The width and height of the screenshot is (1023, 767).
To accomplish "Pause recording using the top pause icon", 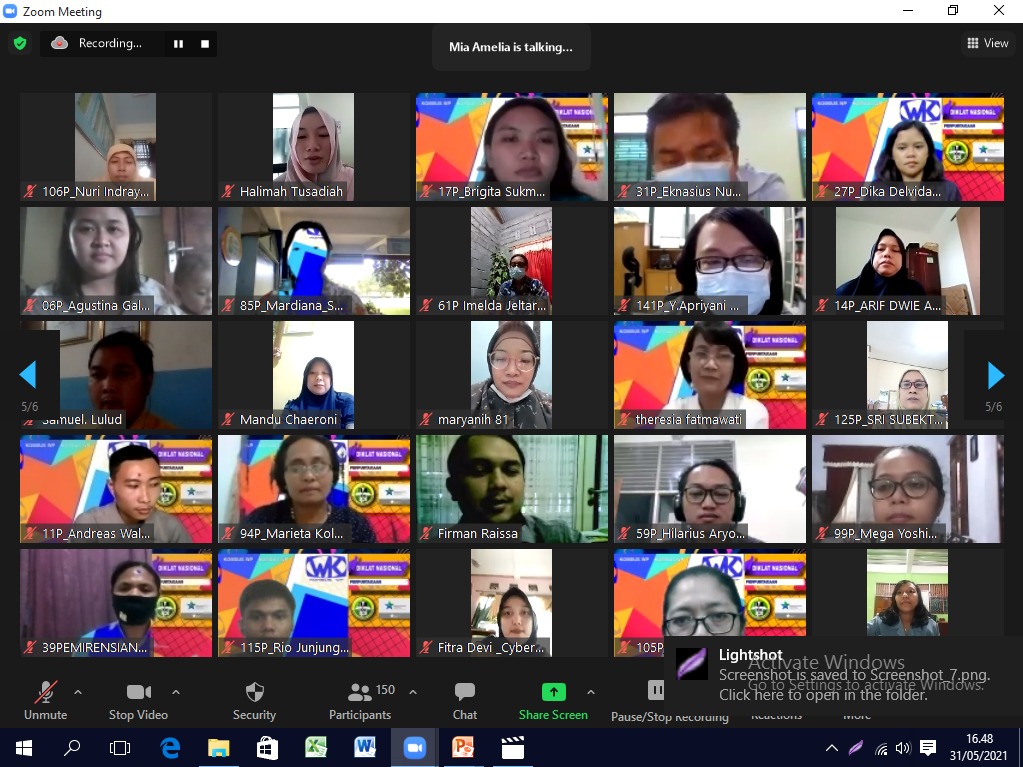I will [x=178, y=44].
